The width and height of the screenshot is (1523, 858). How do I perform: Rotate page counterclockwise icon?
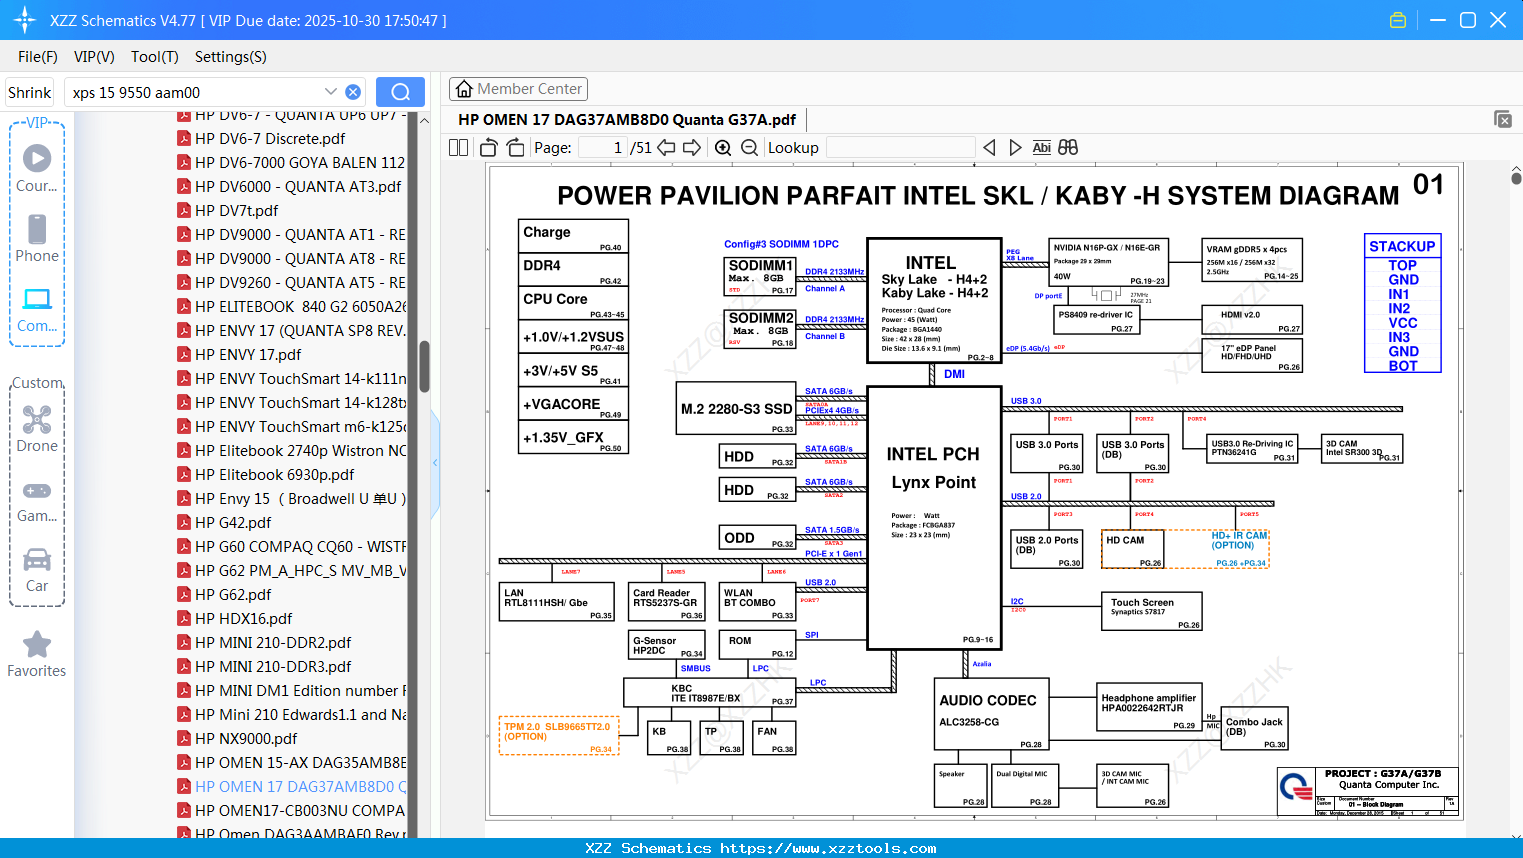(x=488, y=148)
